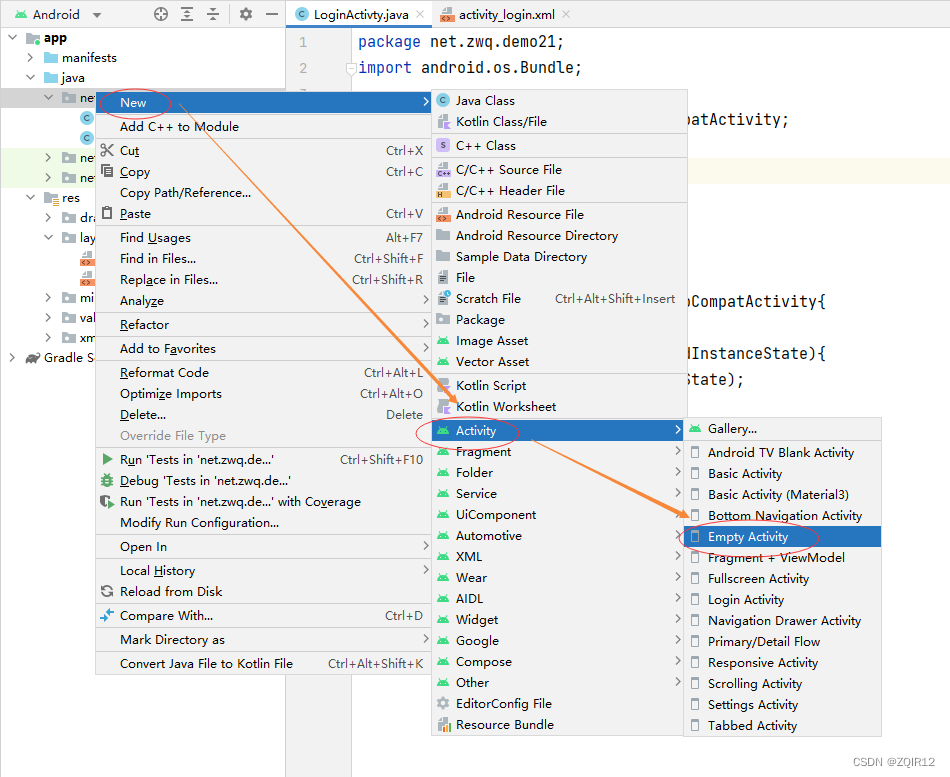Viewport: 950px width, 777px height.
Task: Select Tabbed Activity template
Action: pyautogui.click(x=782, y=725)
